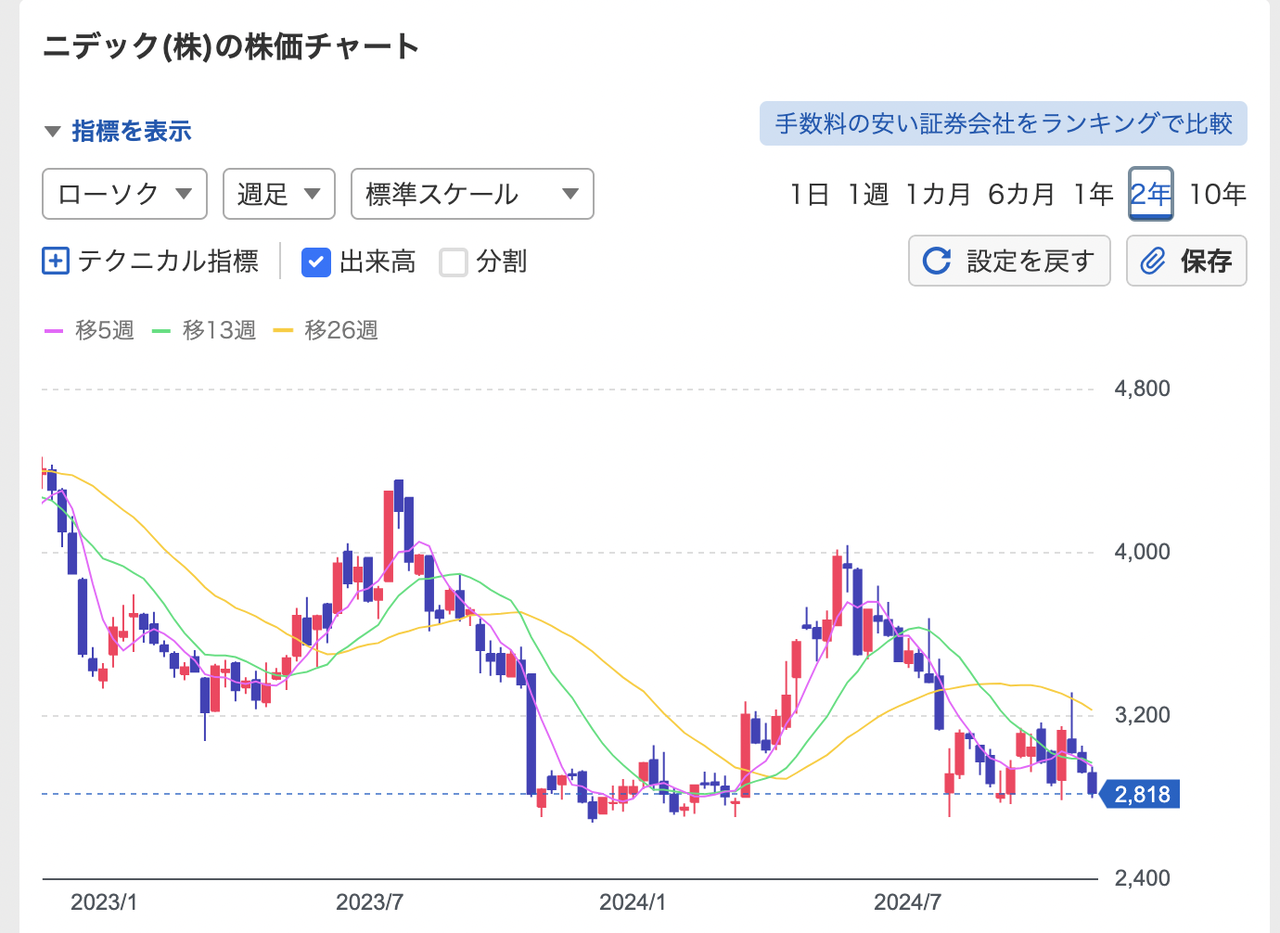Enable the 分割 split checkbox
Image resolution: width=1280 pixels, height=933 pixels.
[454, 262]
